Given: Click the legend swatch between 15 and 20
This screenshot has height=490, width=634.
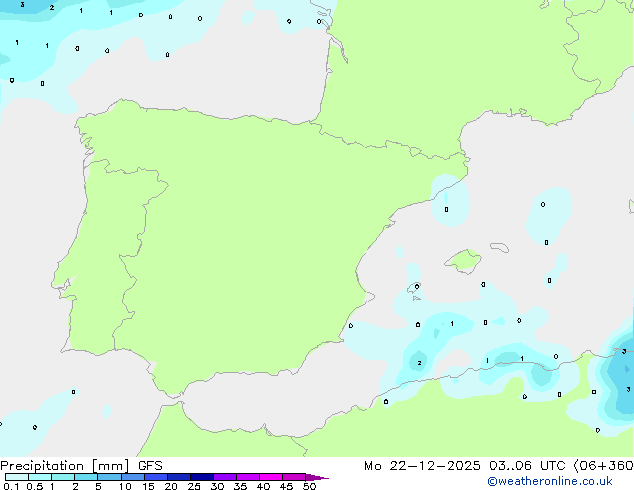Looking at the screenshot, I should [x=155, y=477].
